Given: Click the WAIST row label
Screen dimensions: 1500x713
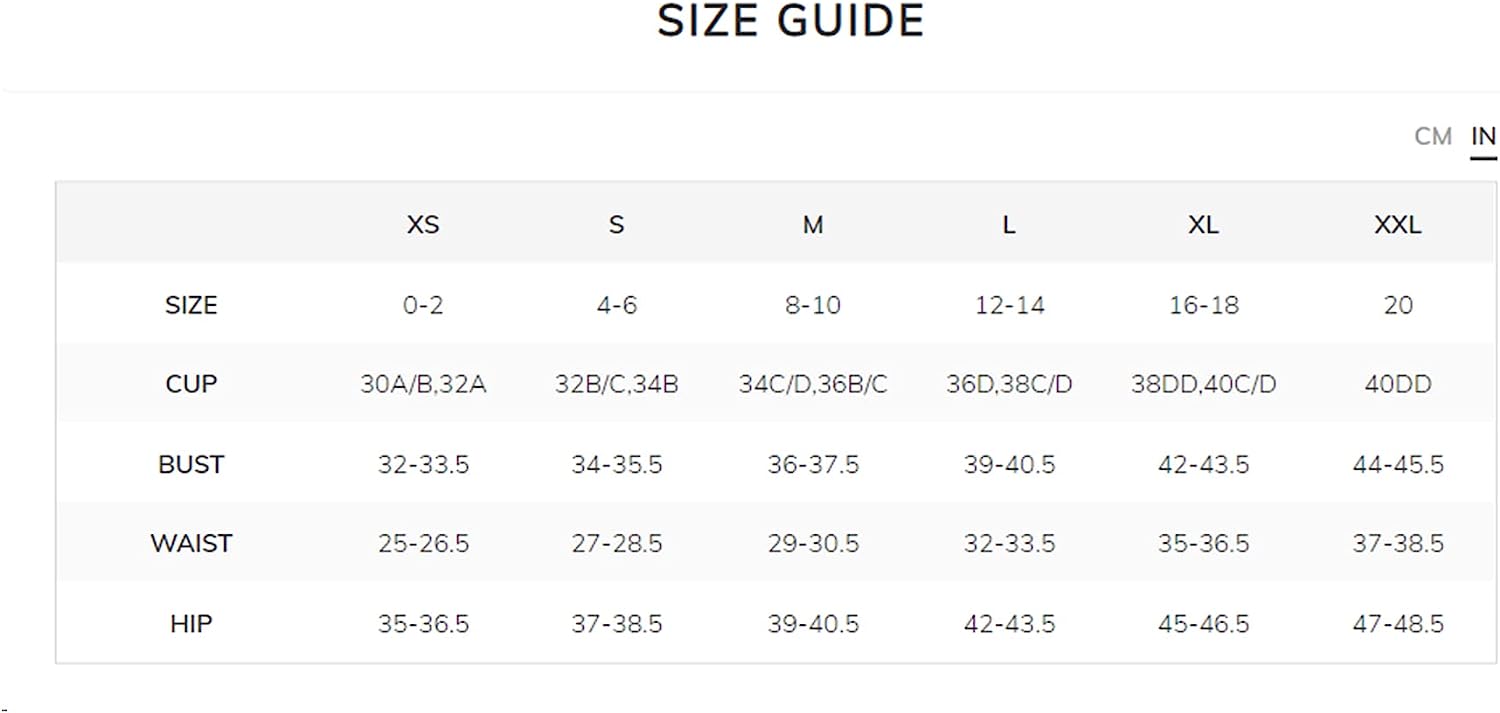Looking at the screenshot, I should [191, 543].
